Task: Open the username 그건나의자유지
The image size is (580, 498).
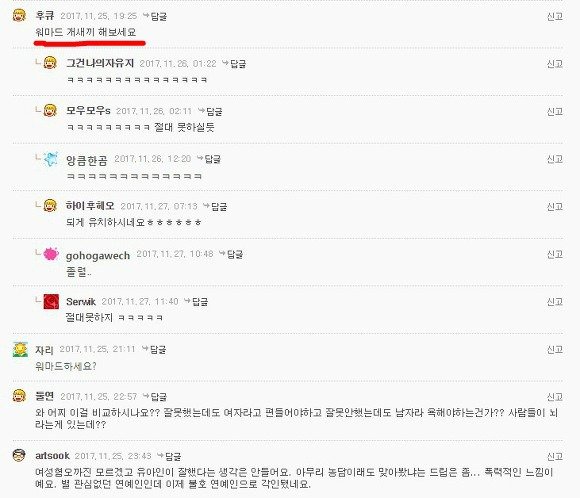Action: pos(100,63)
